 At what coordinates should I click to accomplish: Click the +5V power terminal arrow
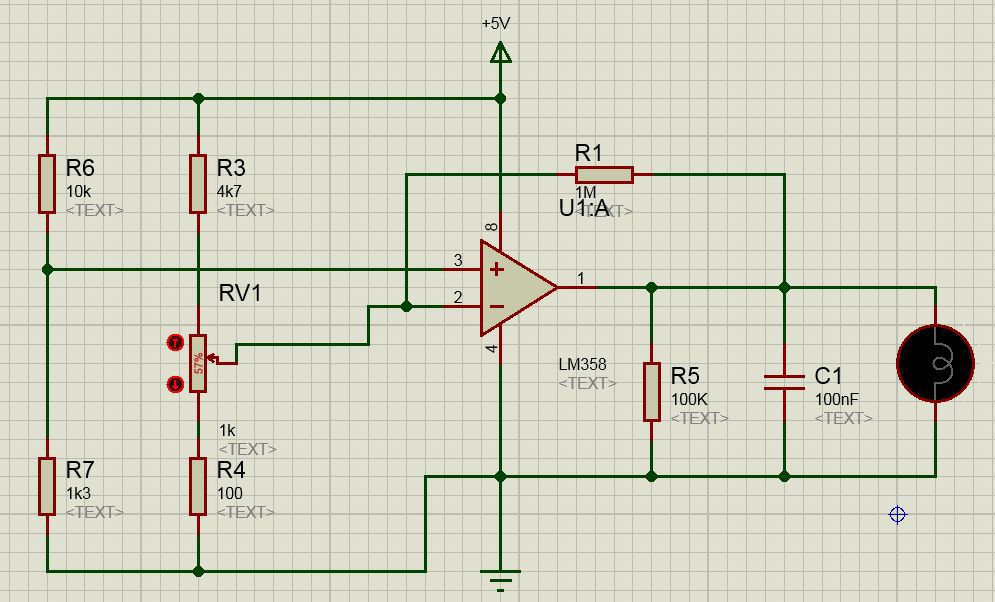coord(501,52)
